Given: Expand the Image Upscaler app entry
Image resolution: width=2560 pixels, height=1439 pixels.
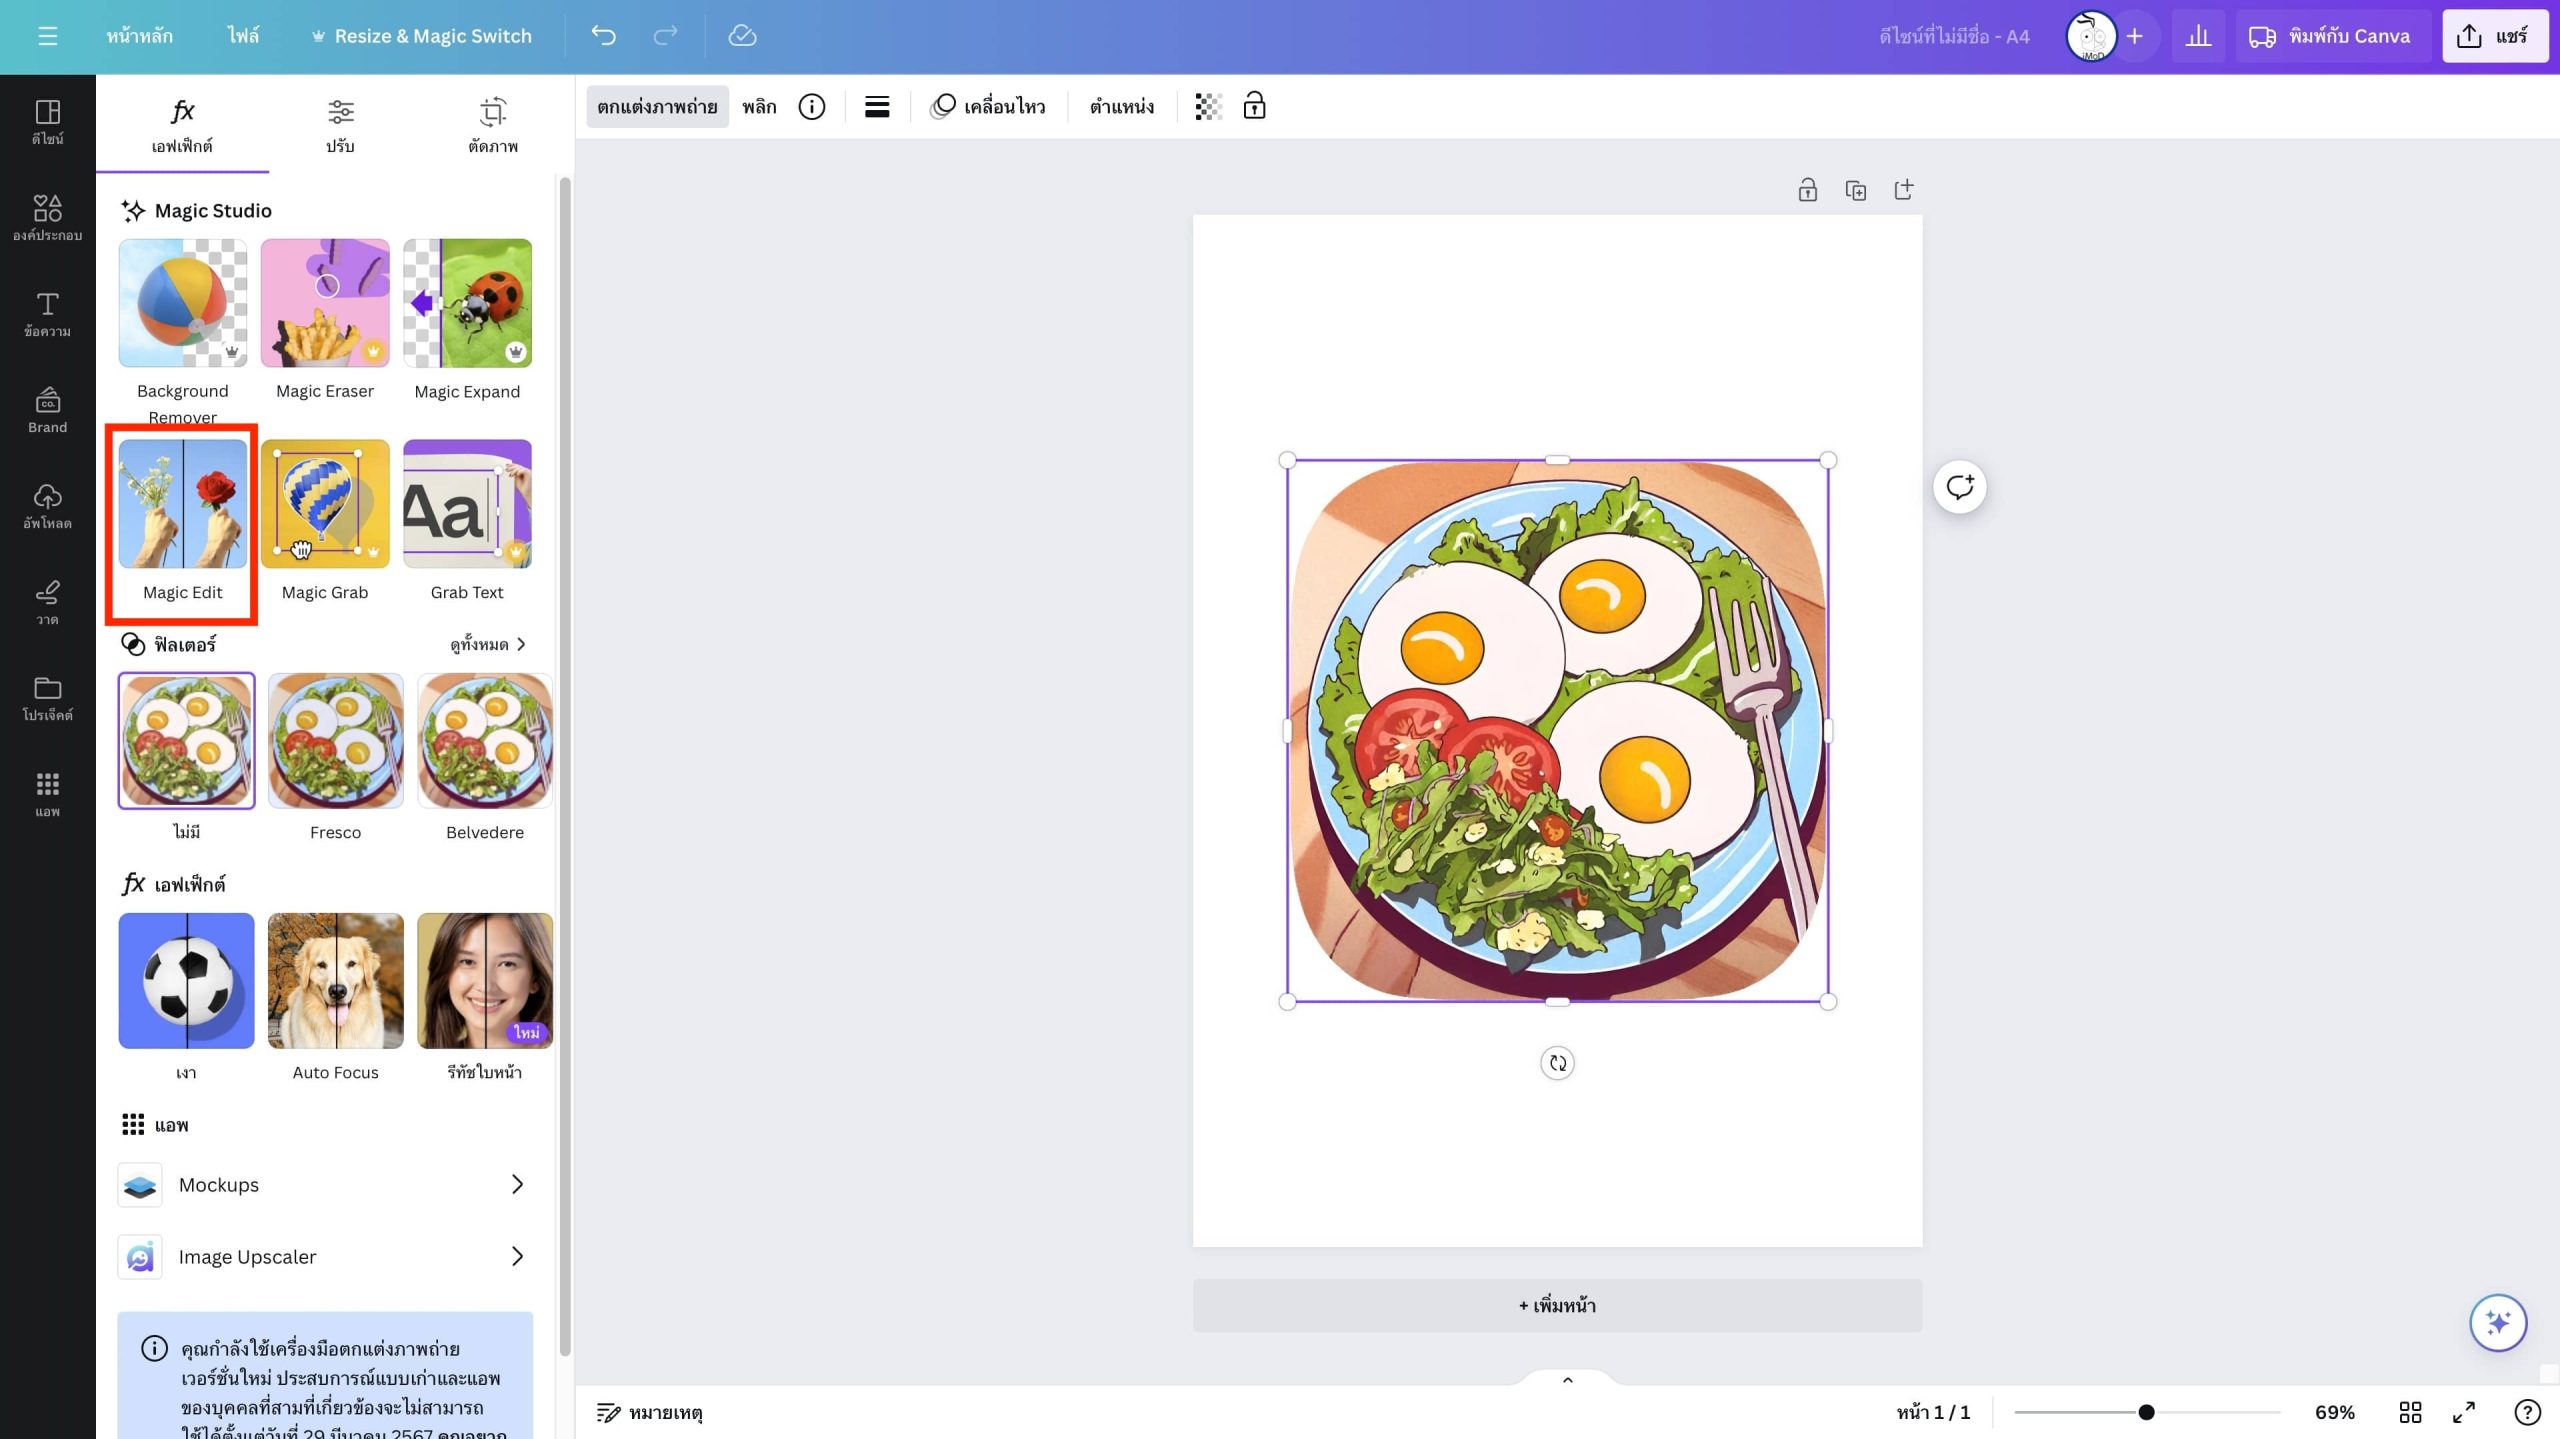Looking at the screenshot, I should pos(324,1257).
